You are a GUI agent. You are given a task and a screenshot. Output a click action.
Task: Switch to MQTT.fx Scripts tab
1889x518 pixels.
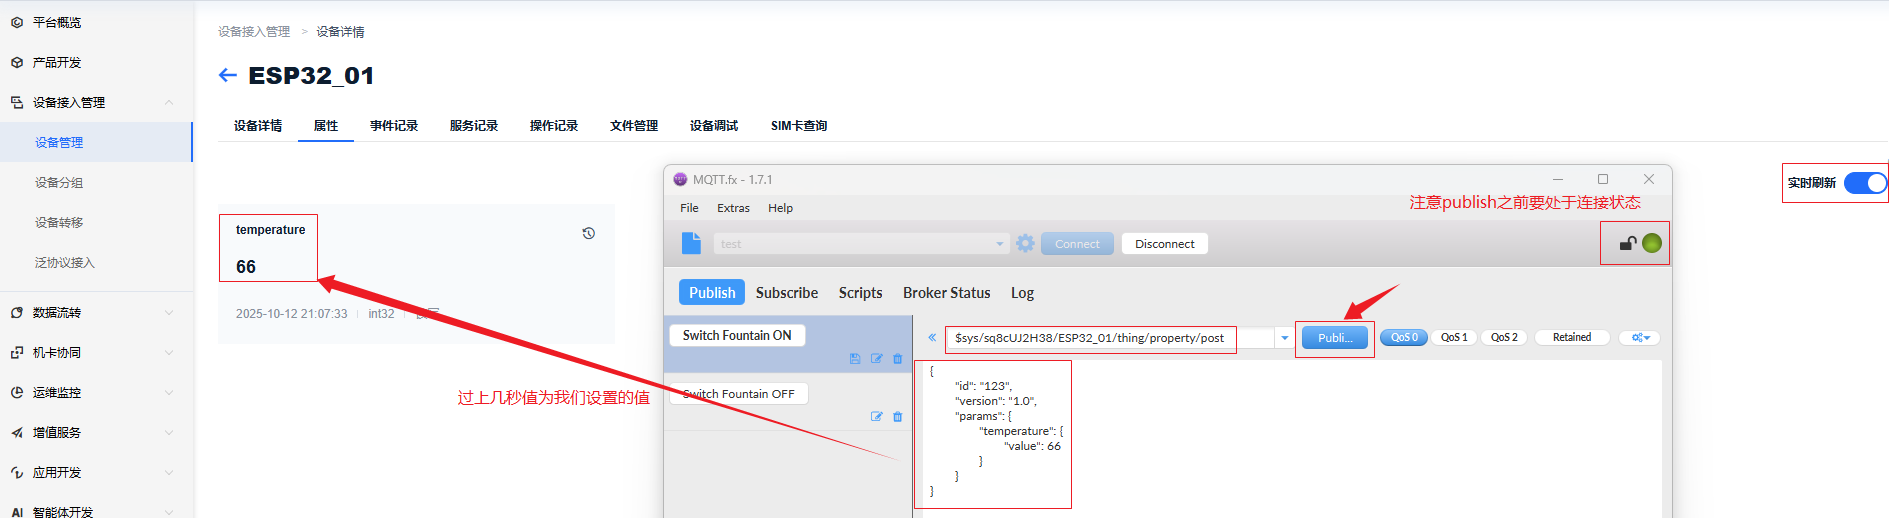tap(860, 293)
